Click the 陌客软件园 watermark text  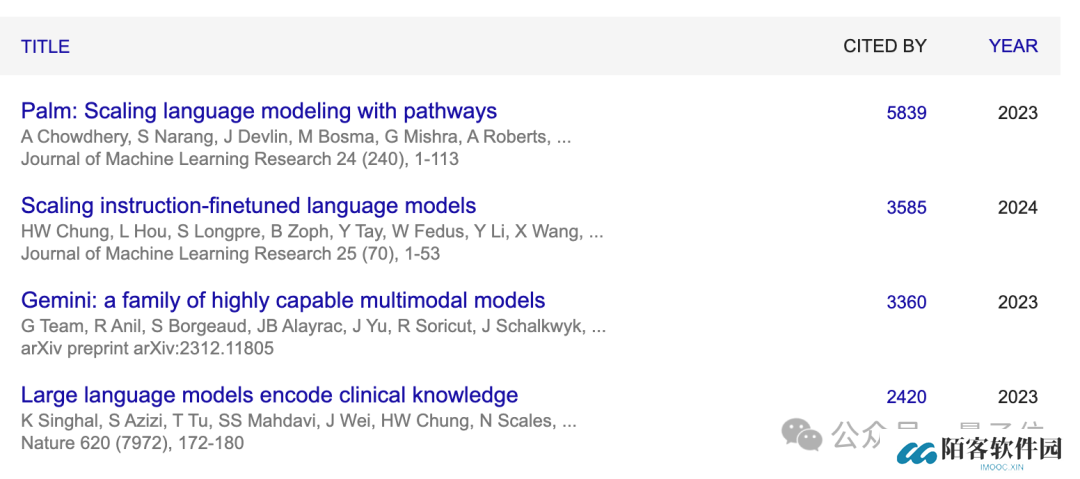click(1000, 450)
